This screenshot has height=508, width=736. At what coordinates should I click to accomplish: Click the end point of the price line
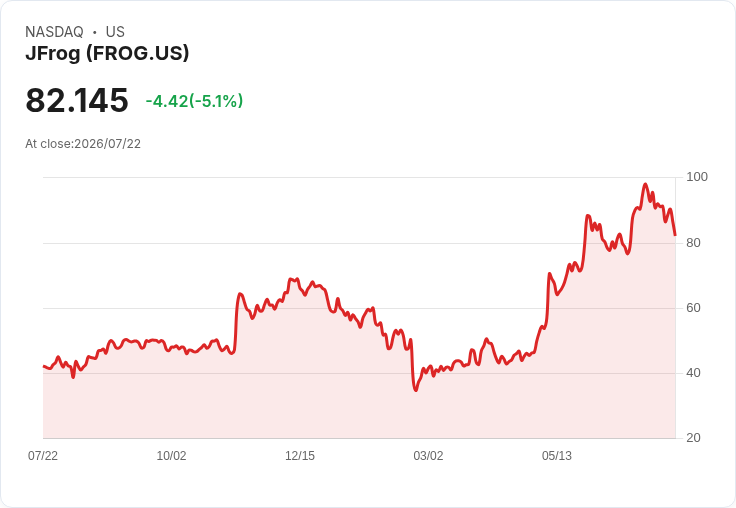click(675, 235)
